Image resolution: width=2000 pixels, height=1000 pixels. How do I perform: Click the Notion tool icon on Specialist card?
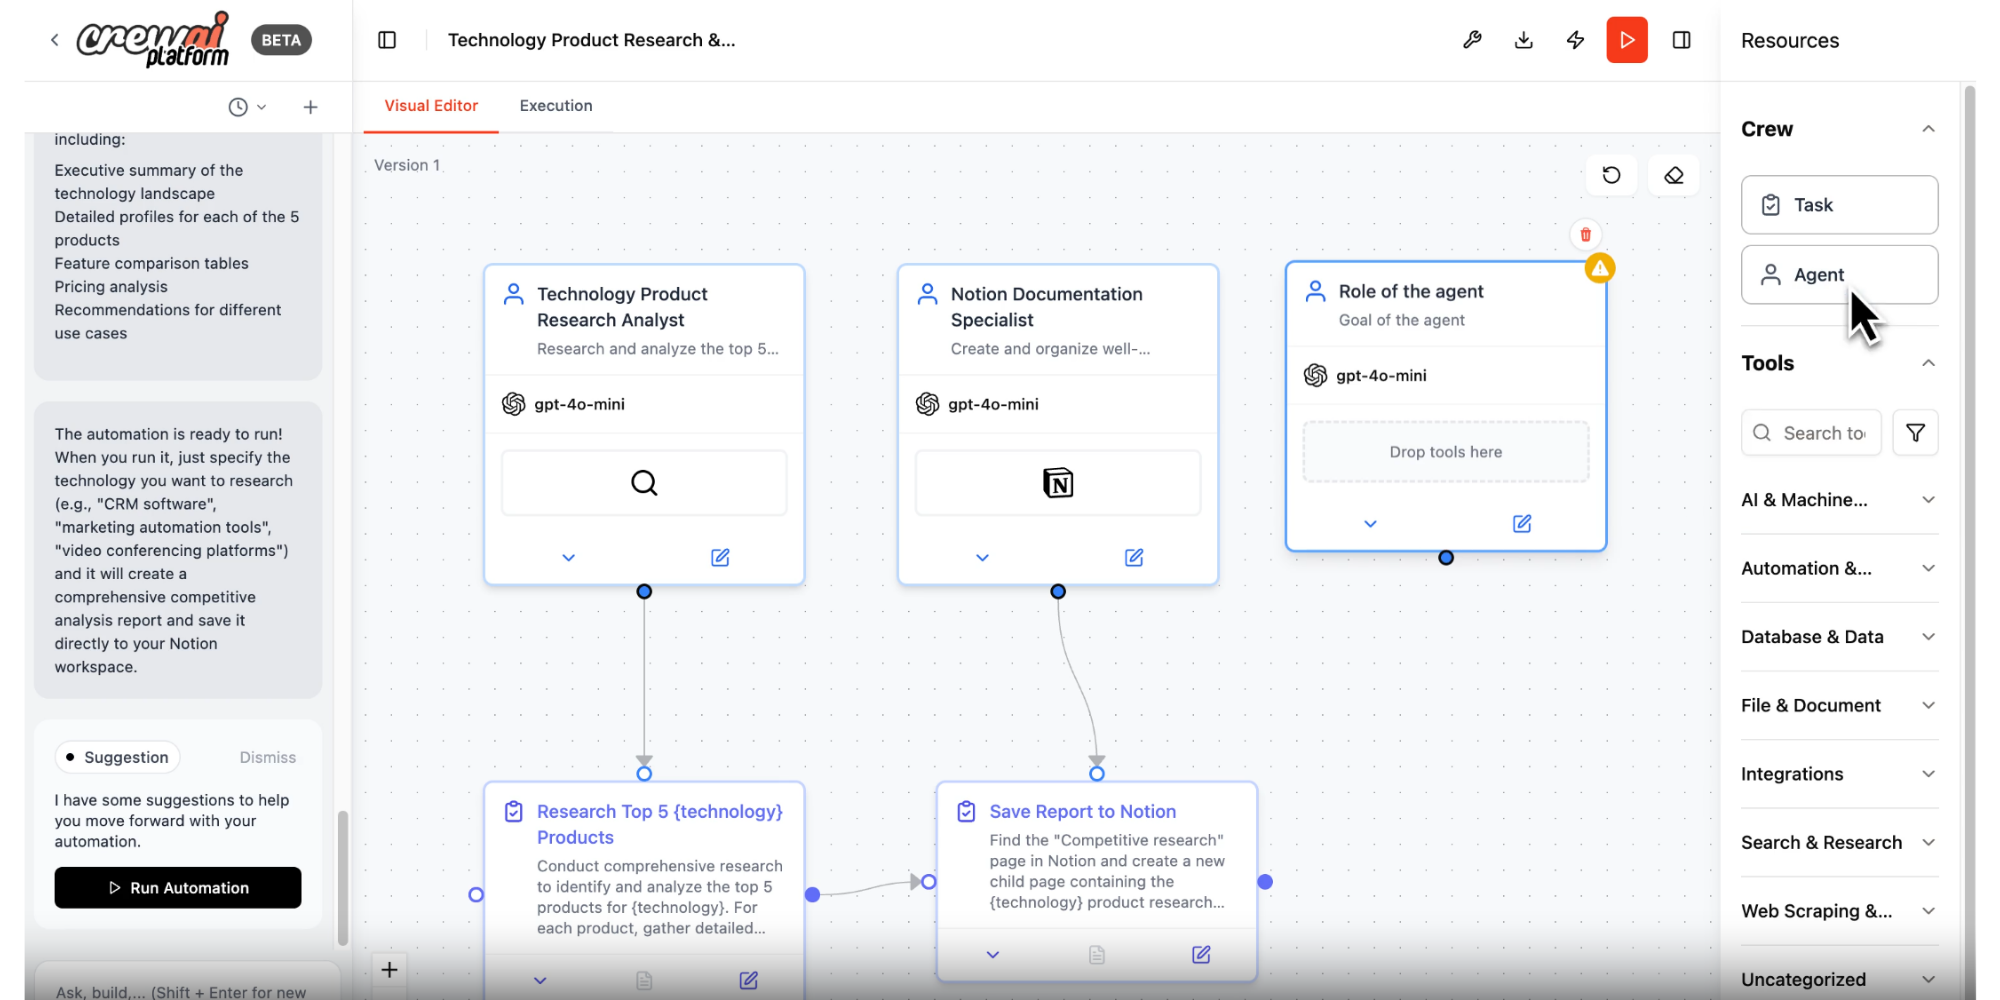pyautogui.click(x=1057, y=482)
